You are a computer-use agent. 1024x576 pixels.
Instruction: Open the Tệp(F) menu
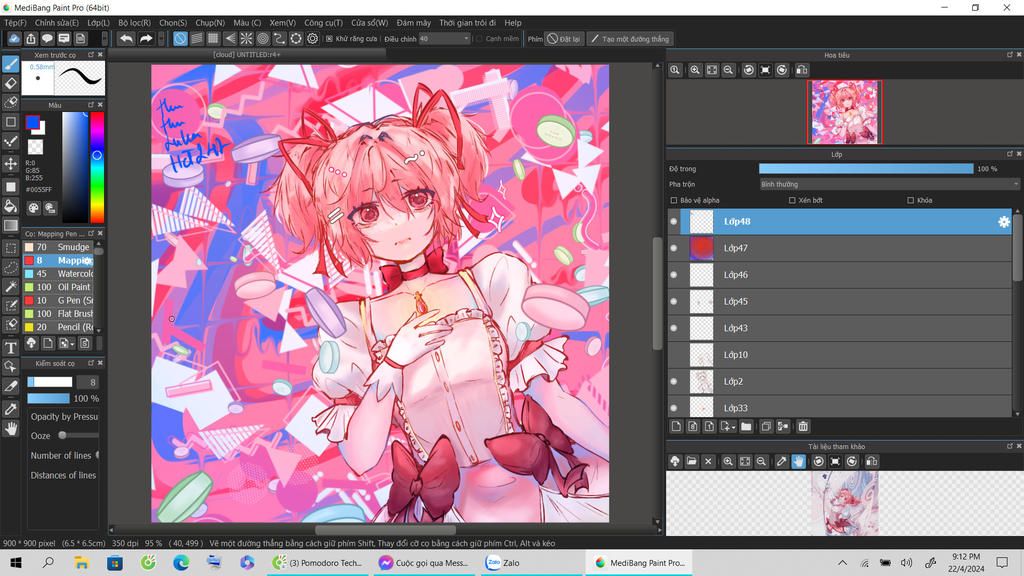tap(15, 22)
